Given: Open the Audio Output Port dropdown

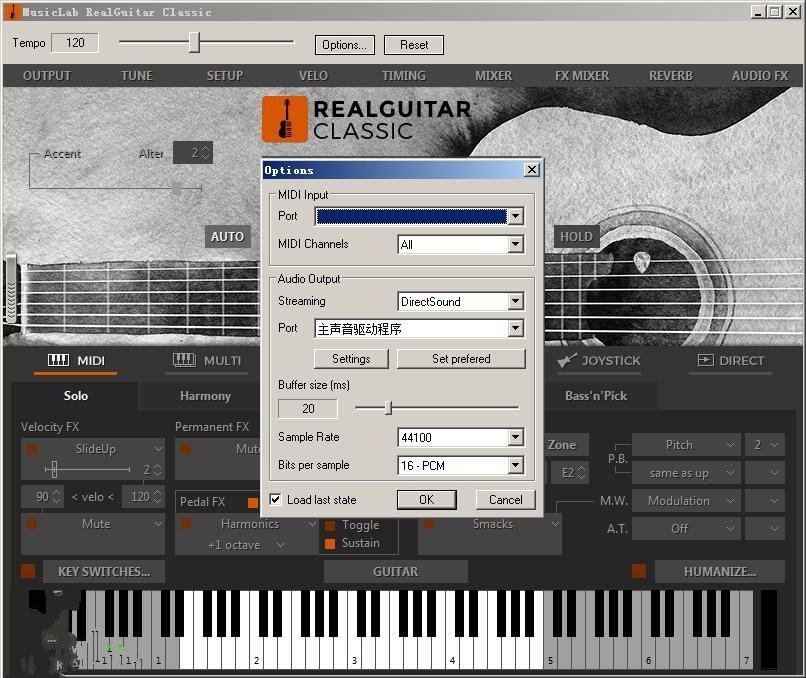Looking at the screenshot, I should click(516, 328).
